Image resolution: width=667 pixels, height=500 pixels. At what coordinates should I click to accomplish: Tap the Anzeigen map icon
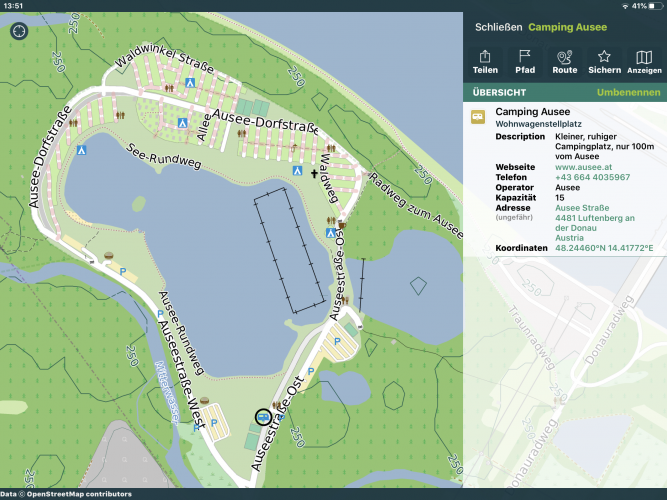pos(644,62)
